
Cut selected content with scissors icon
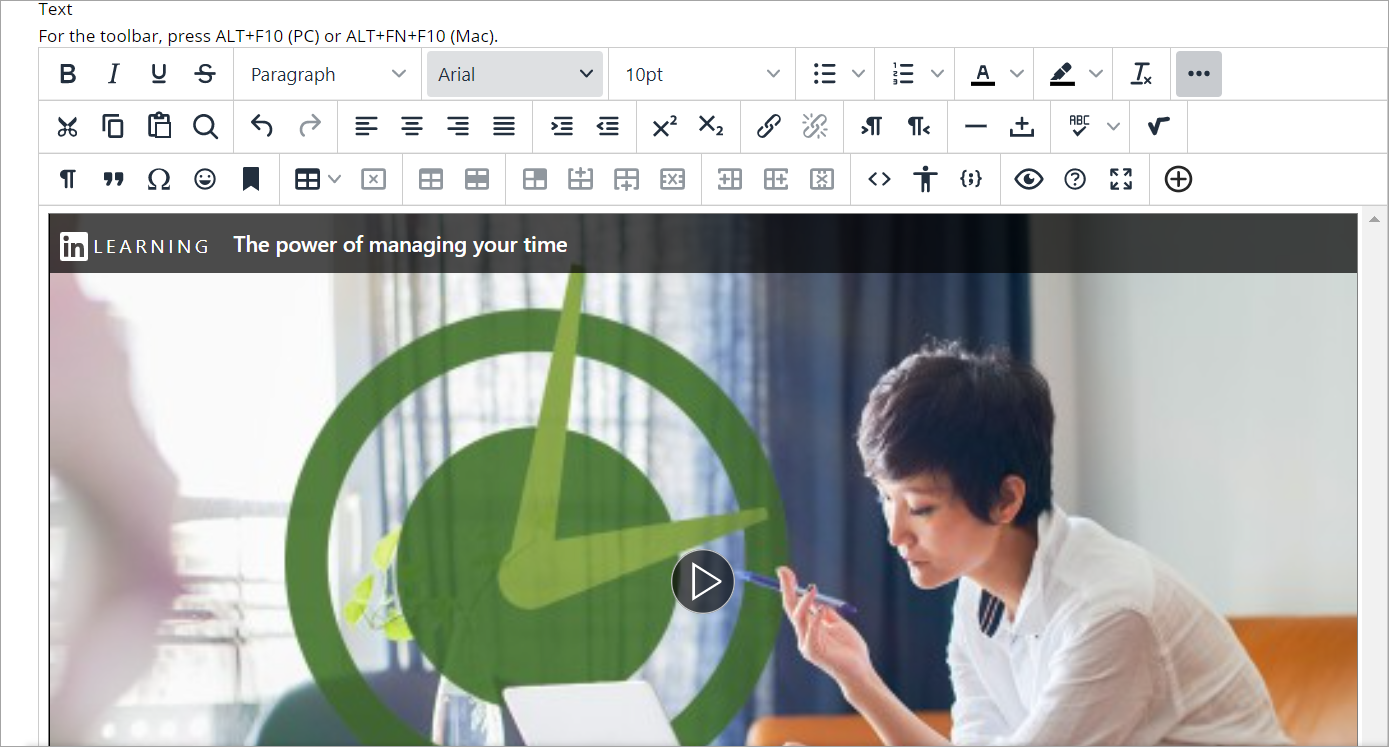tap(67, 126)
